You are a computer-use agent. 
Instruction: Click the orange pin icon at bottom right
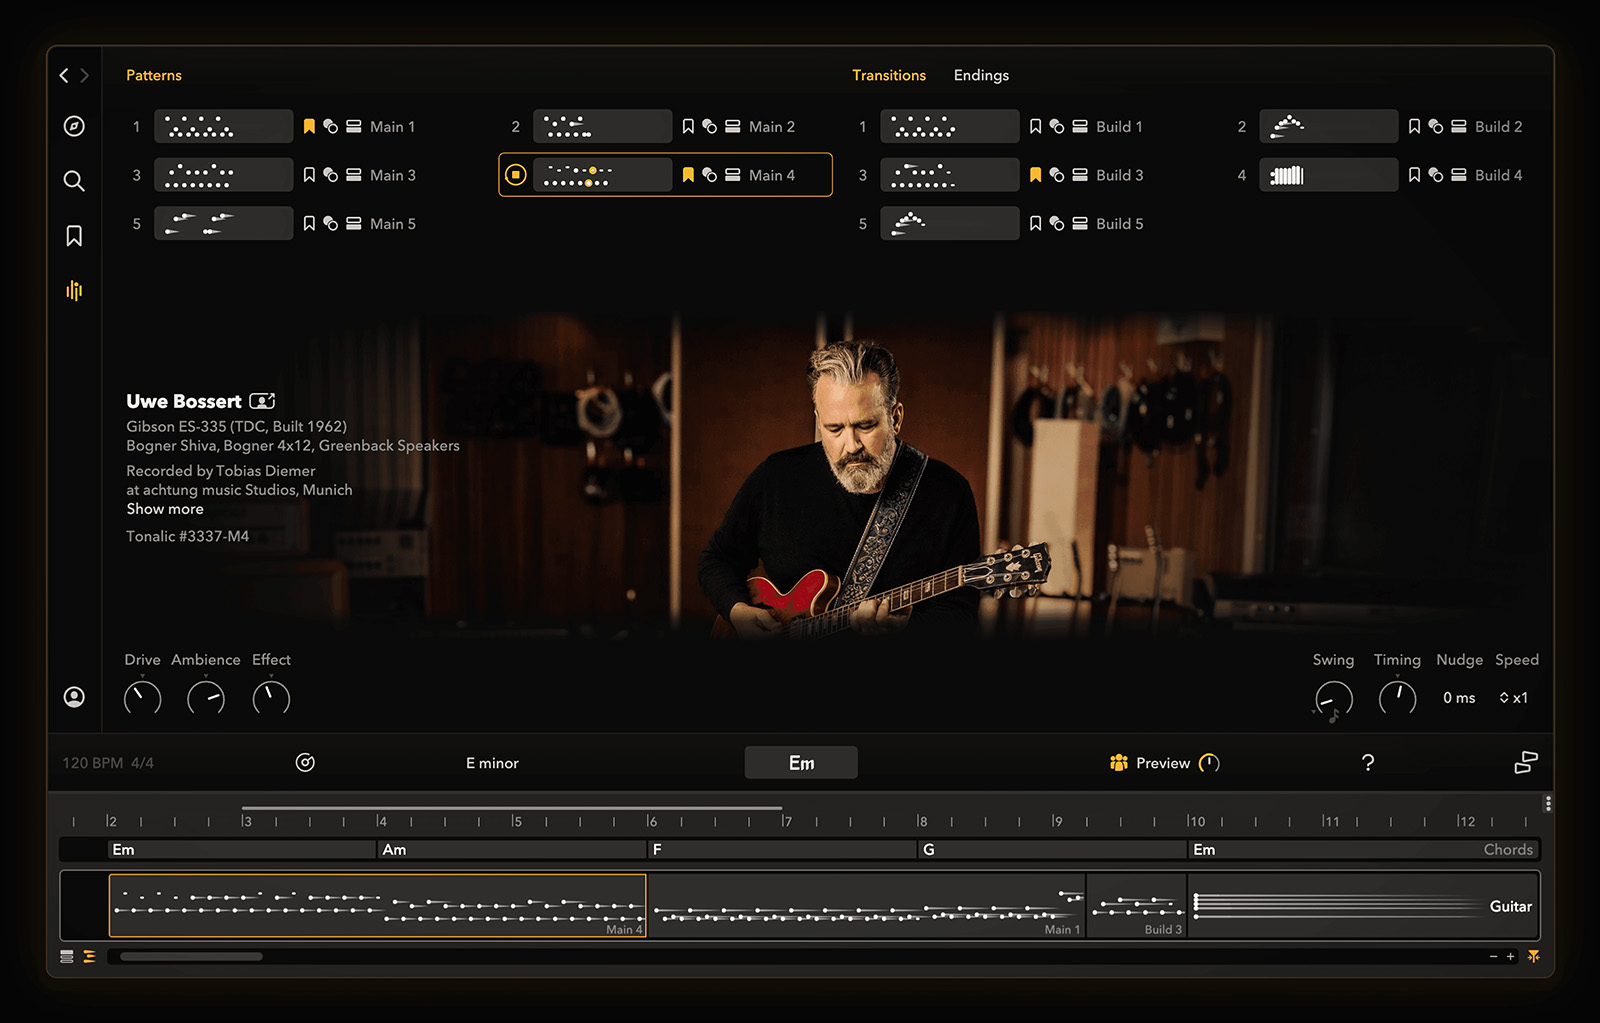click(x=1534, y=957)
